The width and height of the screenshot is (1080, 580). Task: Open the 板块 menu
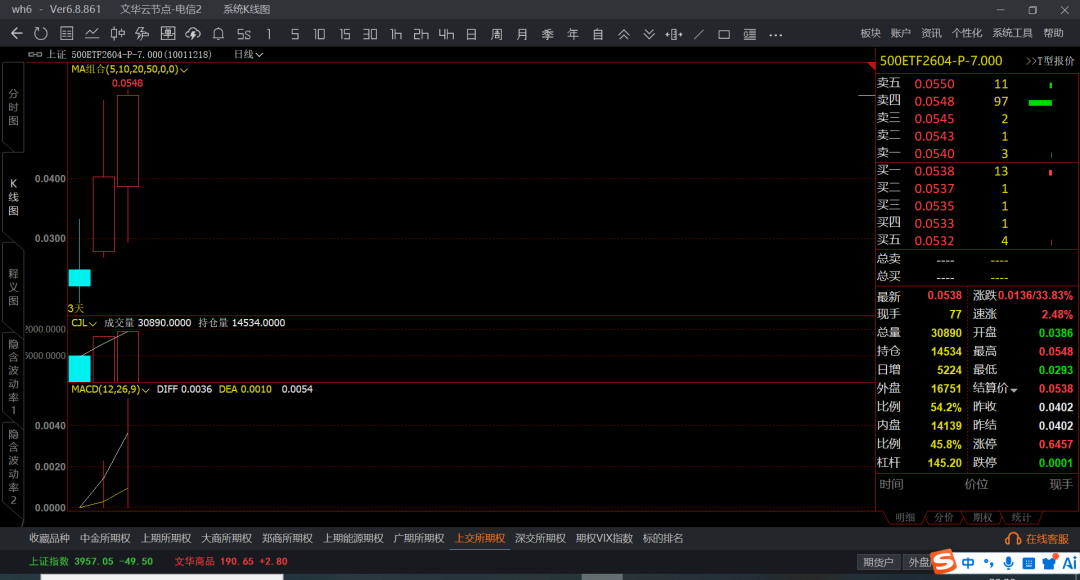tap(871, 33)
